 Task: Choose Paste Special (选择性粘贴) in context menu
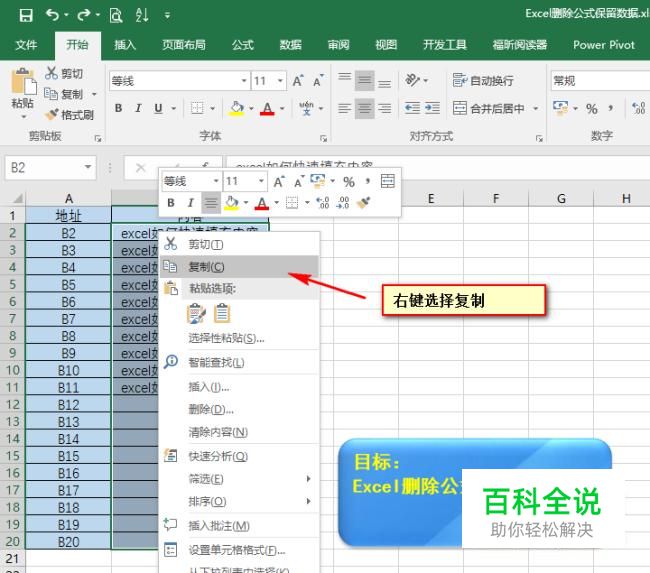[x=239, y=338]
